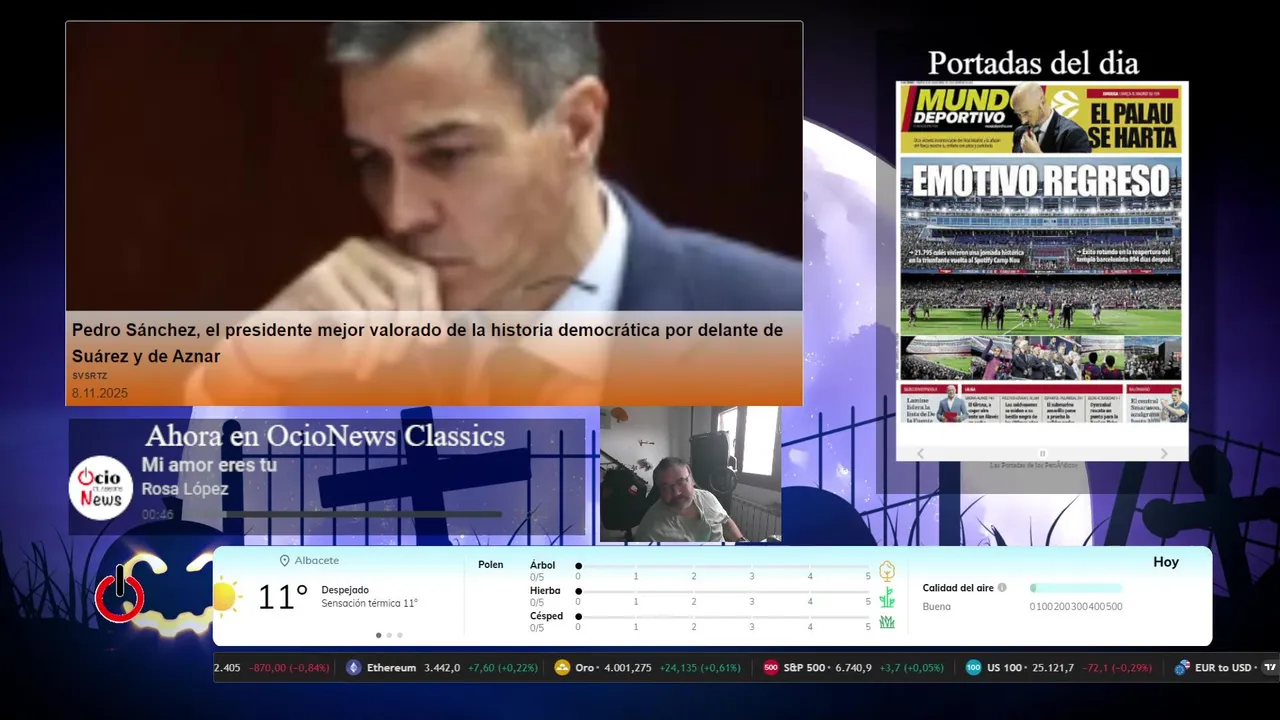Click the elapsed time '00:46'
Screen dimensions: 1280x720
click(x=158, y=514)
